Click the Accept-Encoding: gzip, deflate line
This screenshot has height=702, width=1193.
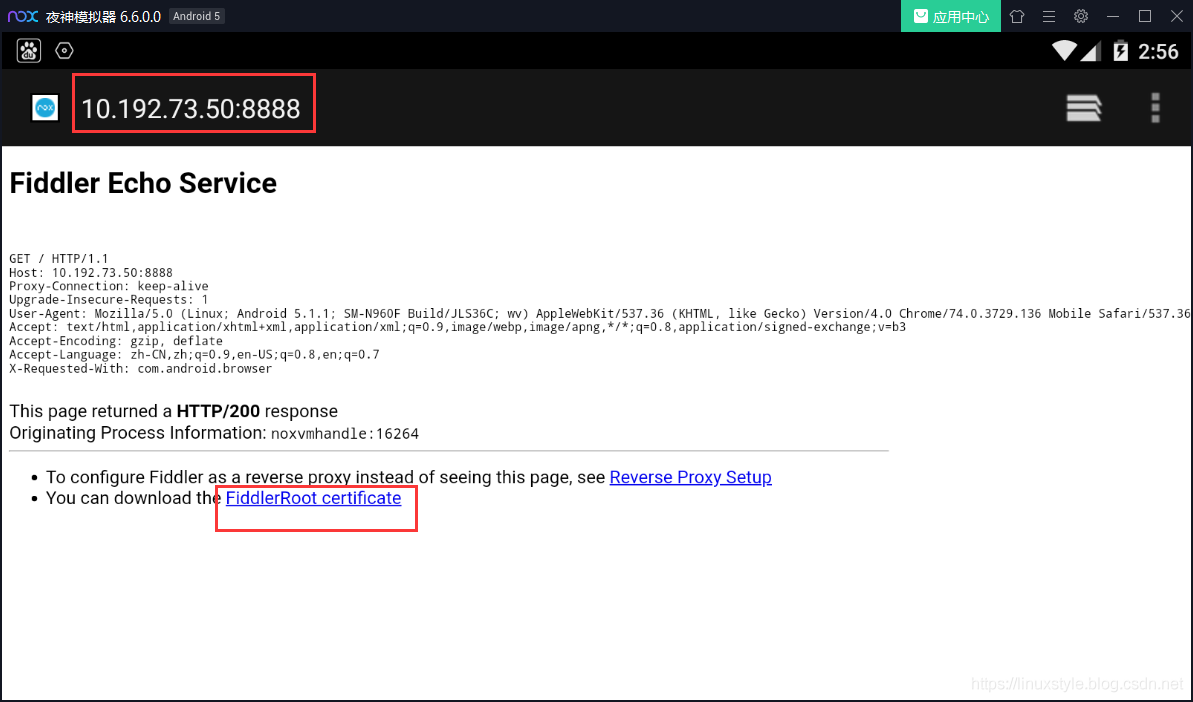pyautogui.click(x=116, y=341)
